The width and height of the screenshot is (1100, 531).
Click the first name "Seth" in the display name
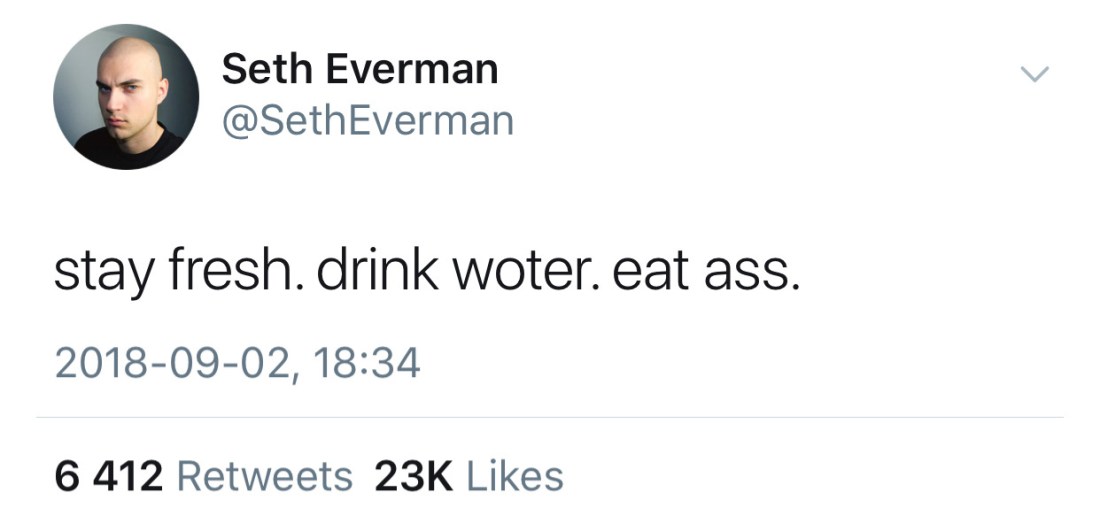tap(260, 69)
